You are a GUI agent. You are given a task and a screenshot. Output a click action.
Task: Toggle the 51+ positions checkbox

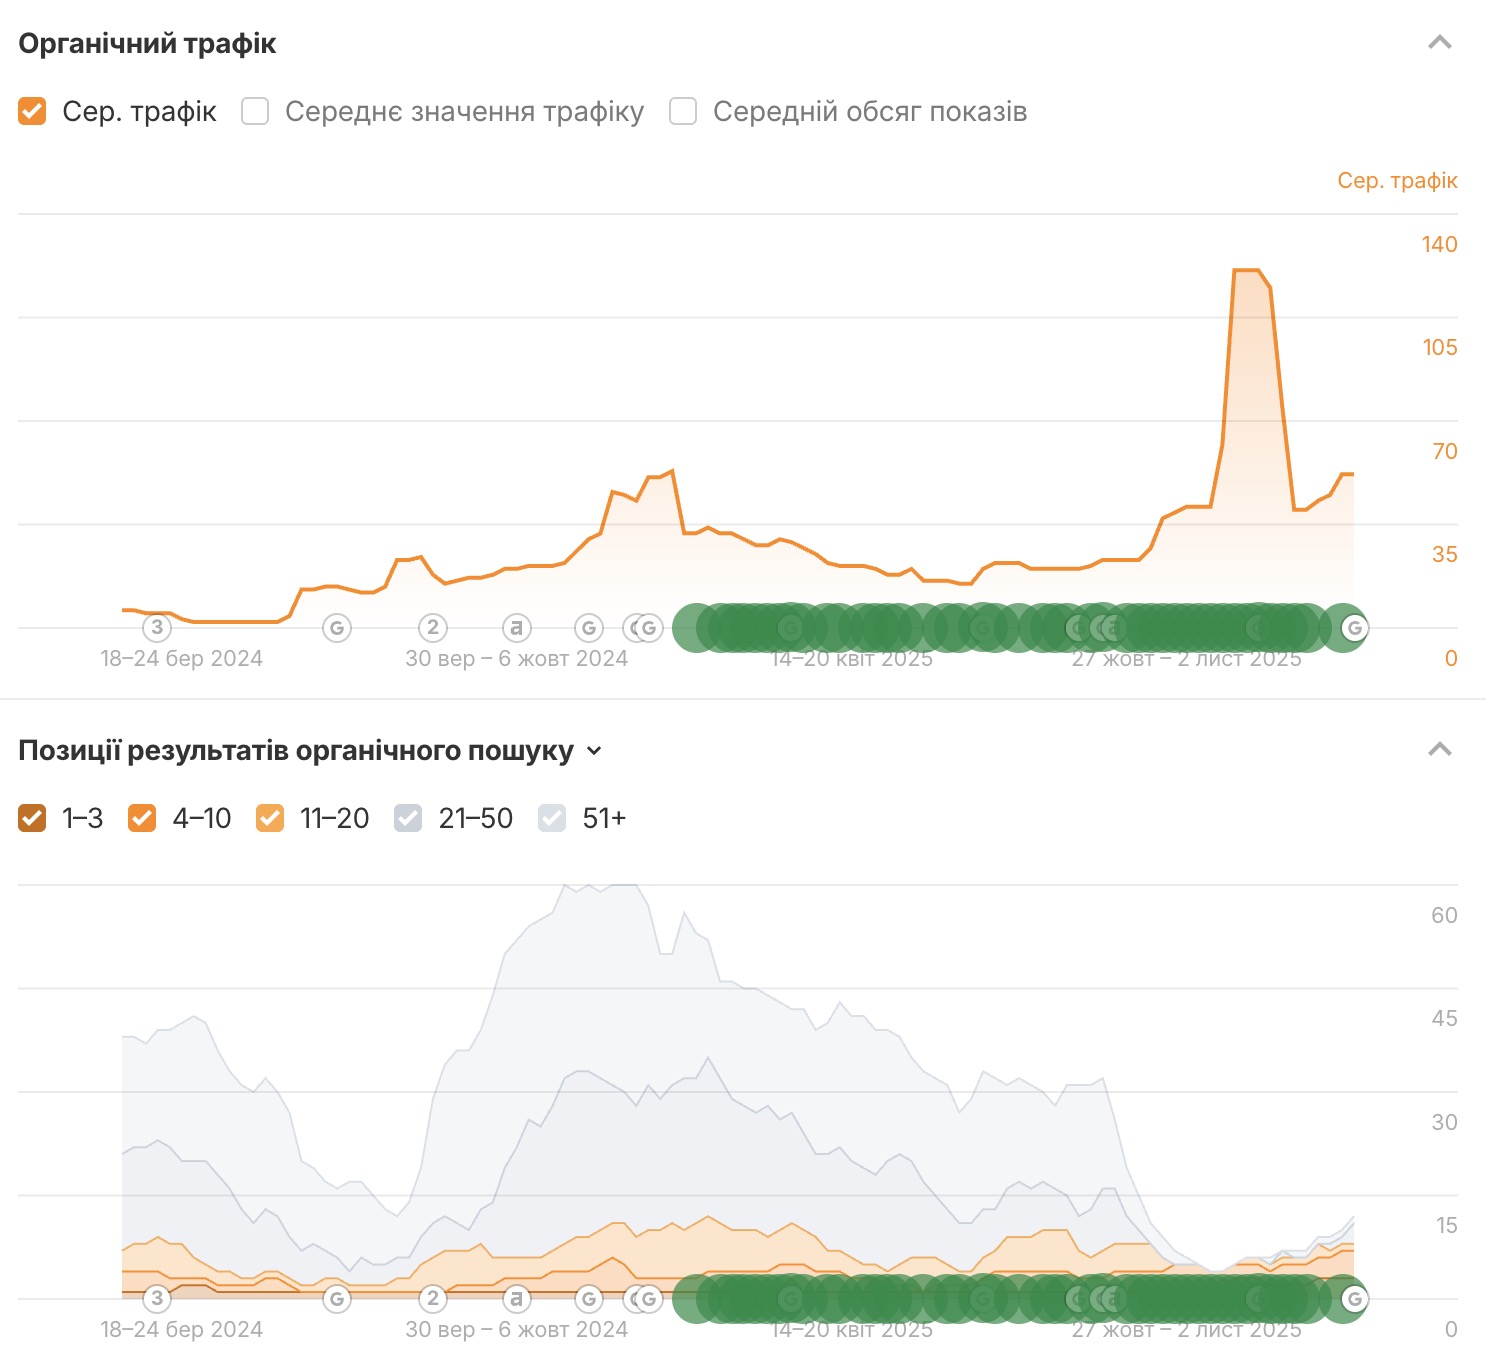552,818
